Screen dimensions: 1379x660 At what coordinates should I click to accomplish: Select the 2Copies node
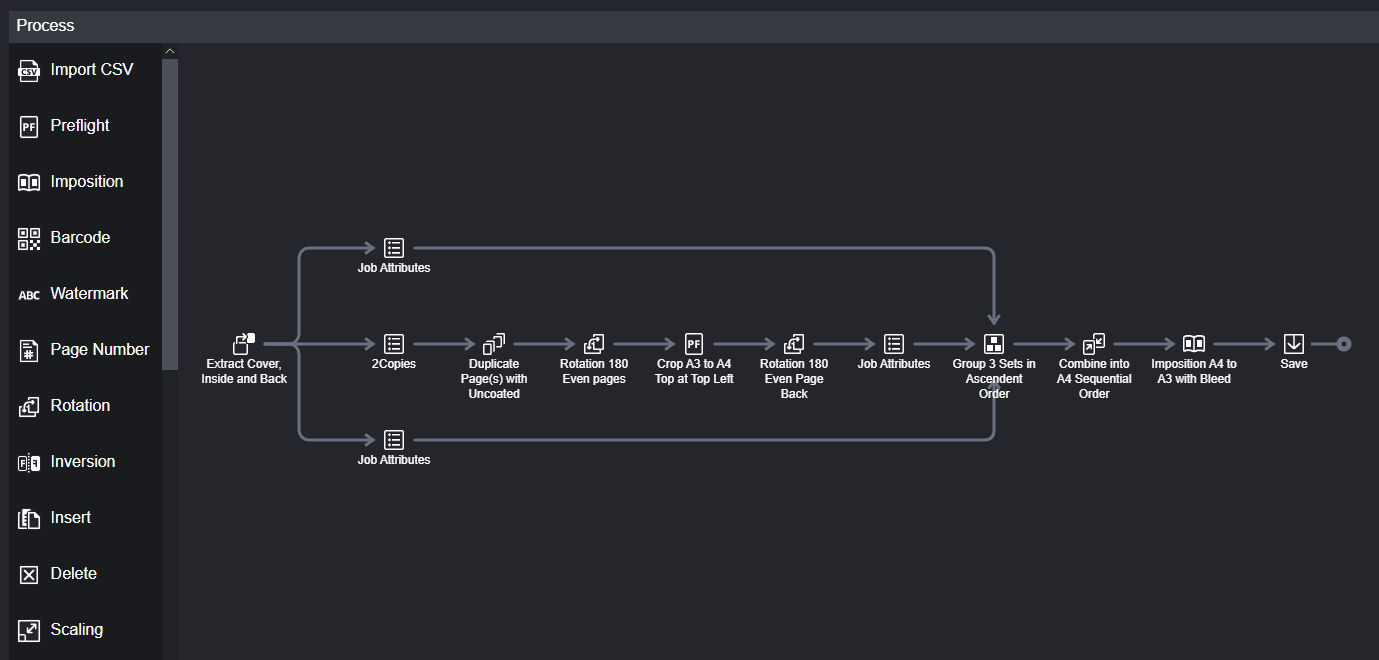tap(393, 343)
